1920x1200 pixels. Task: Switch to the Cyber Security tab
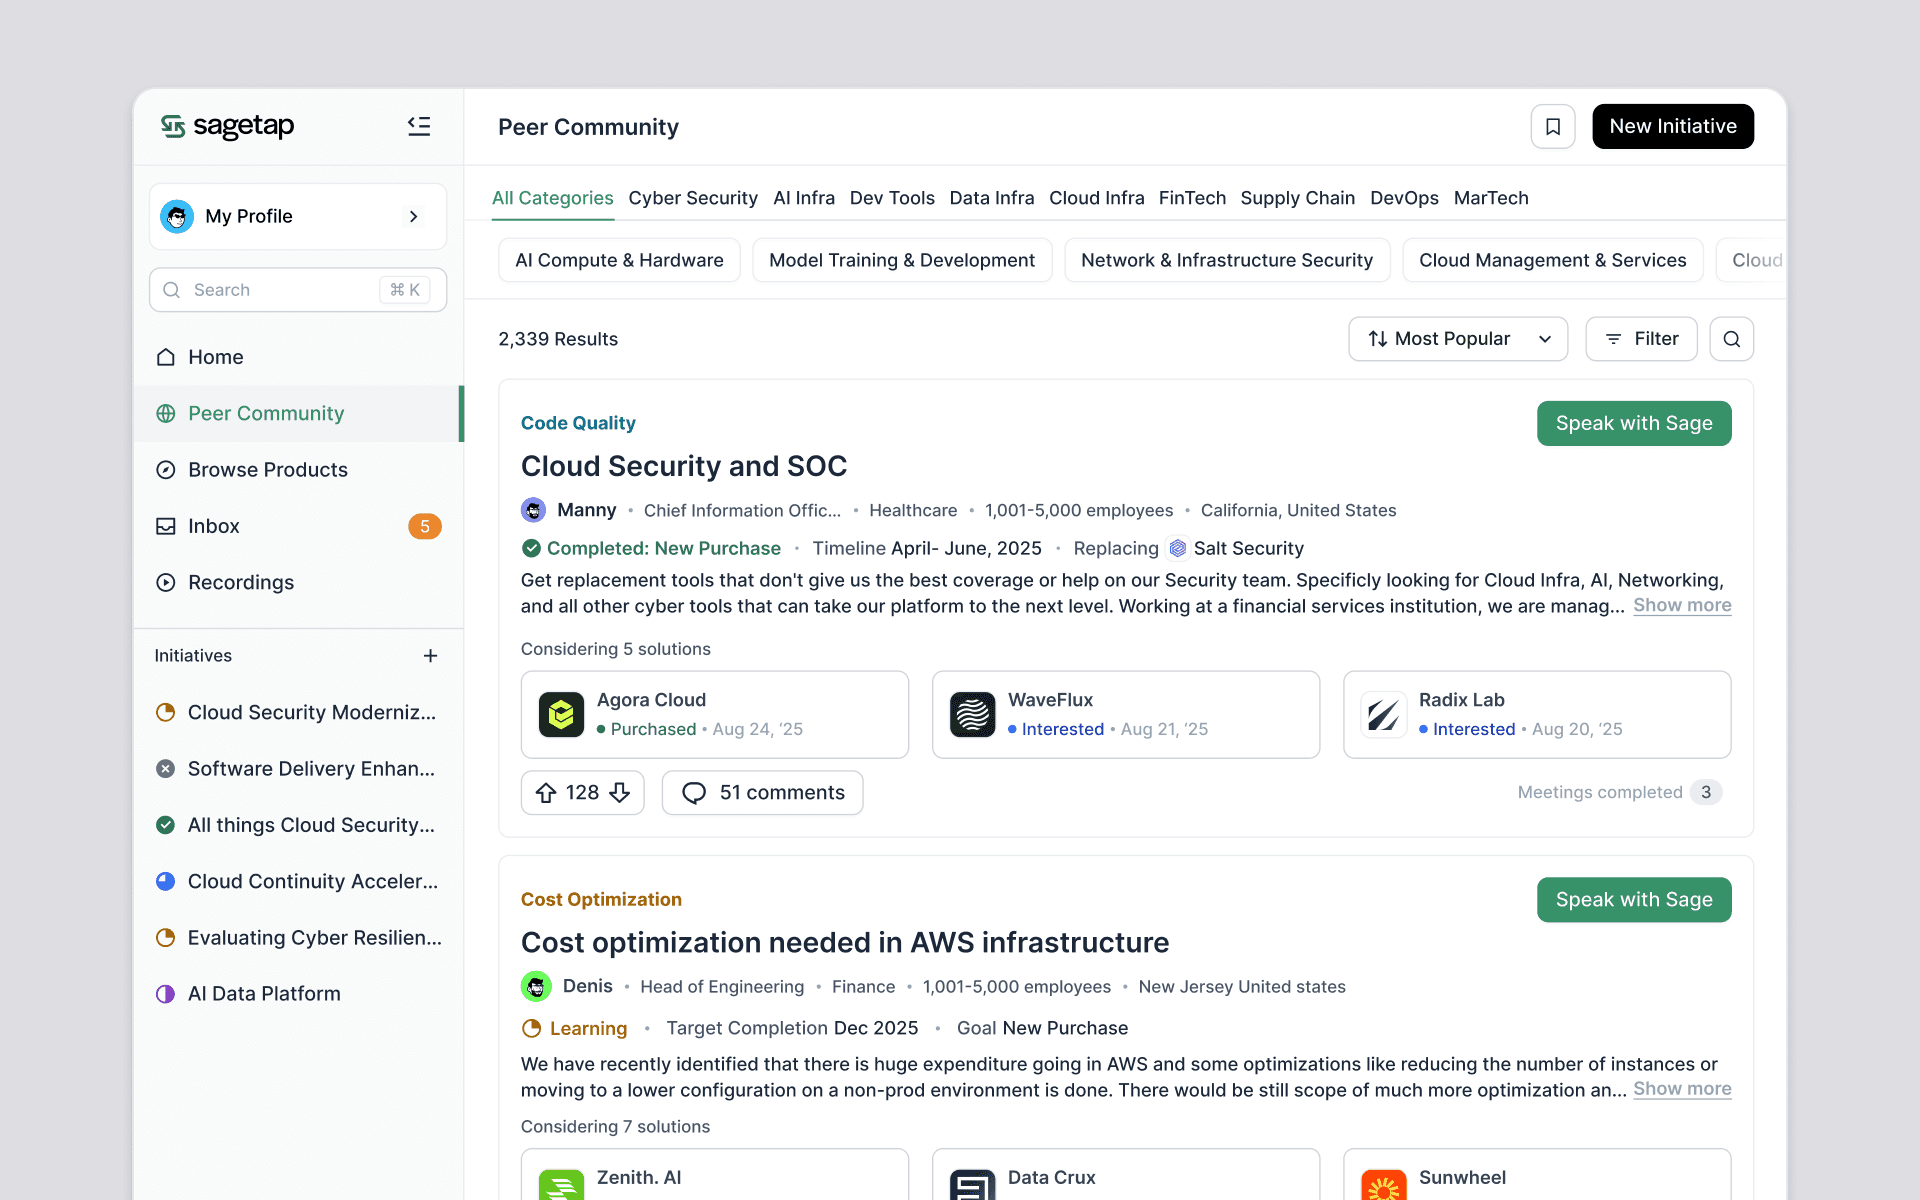click(x=692, y=198)
